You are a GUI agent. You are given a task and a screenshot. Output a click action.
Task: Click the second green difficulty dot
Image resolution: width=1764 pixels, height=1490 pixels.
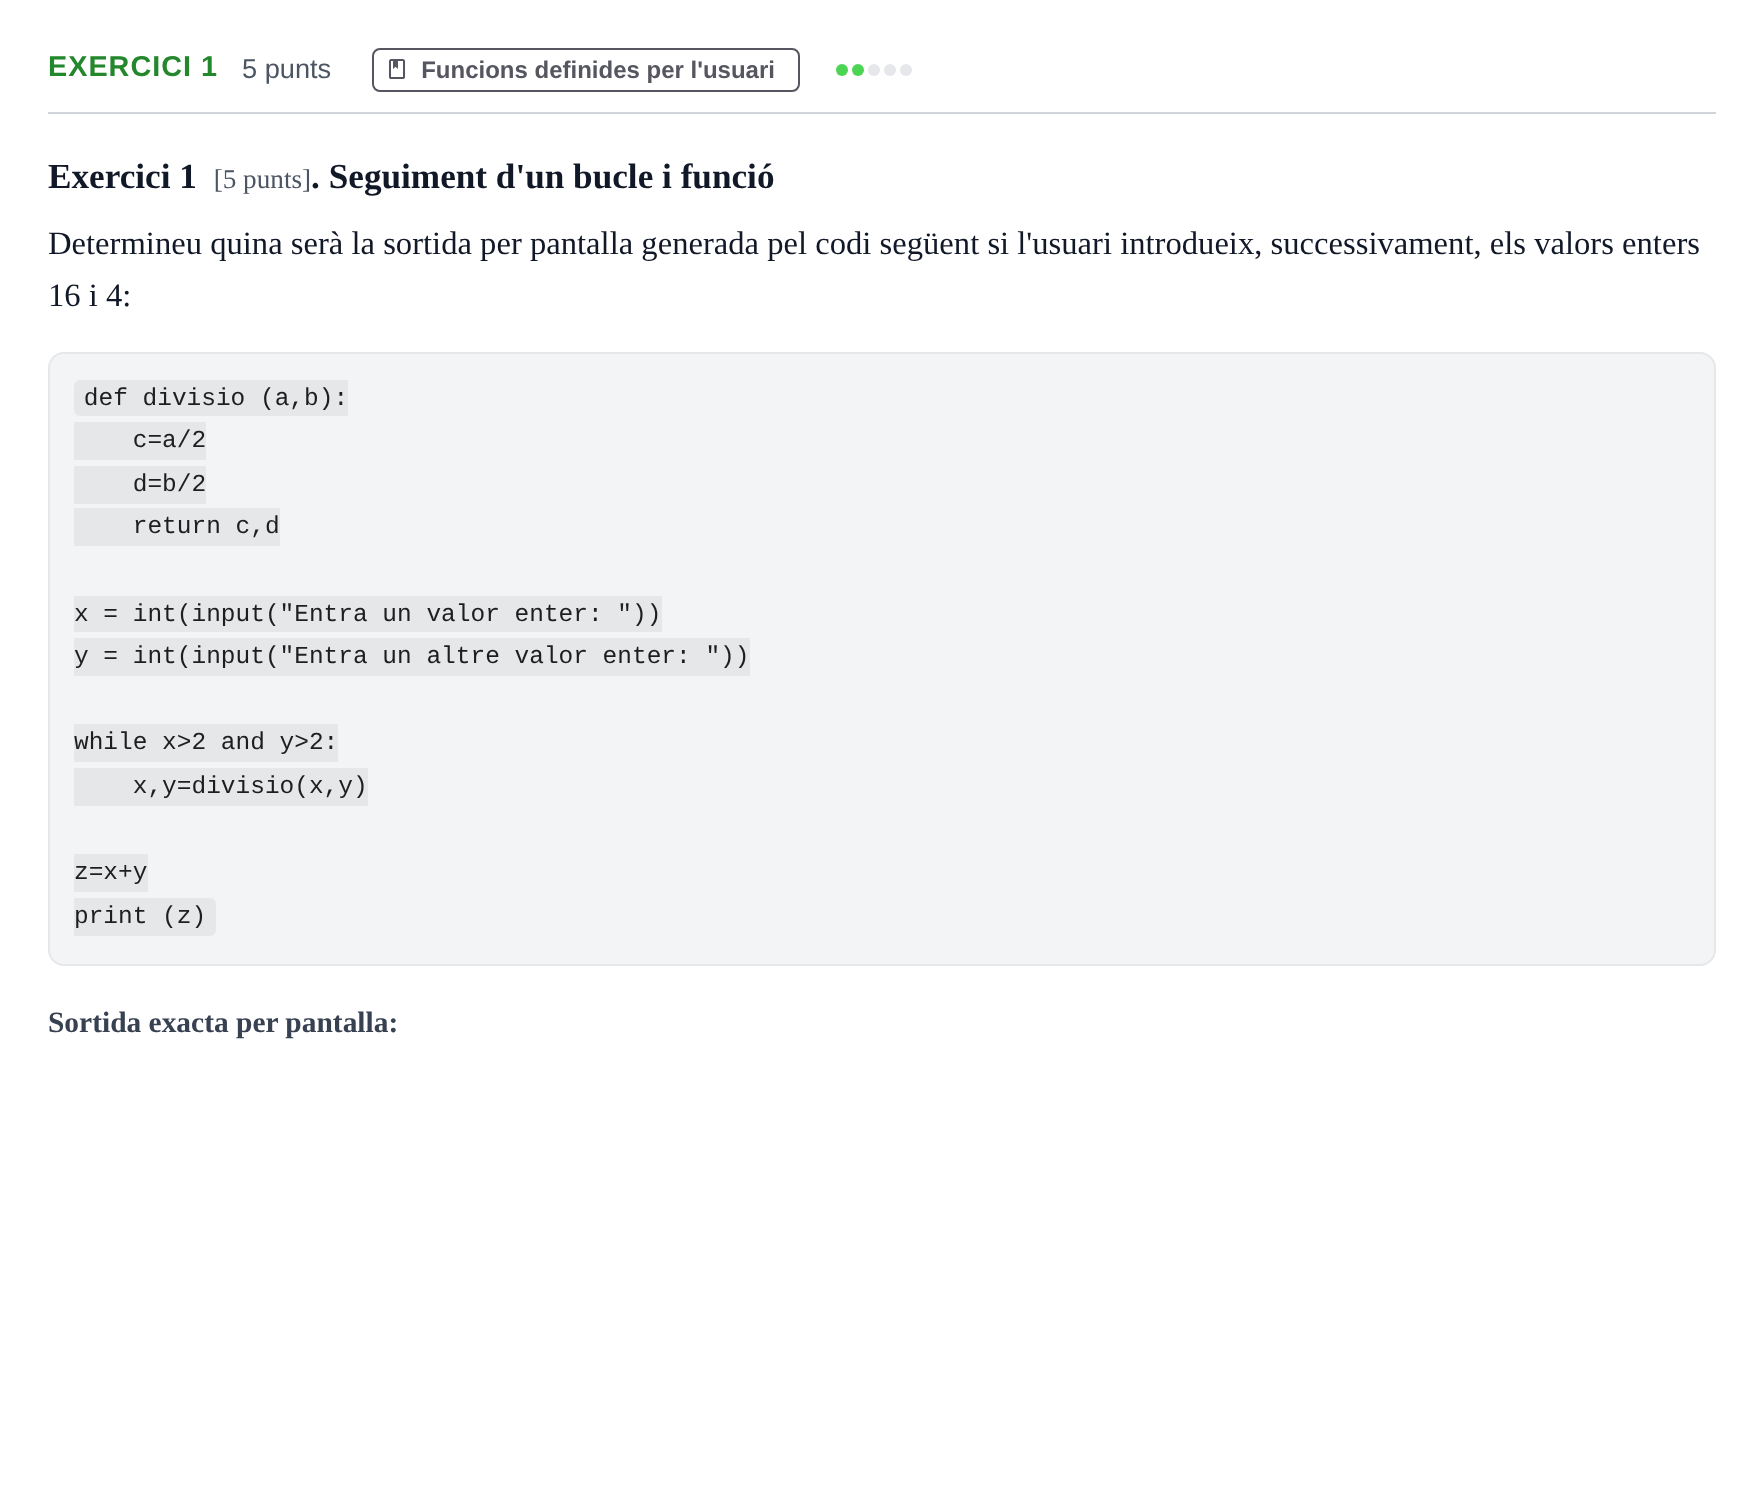click(858, 70)
